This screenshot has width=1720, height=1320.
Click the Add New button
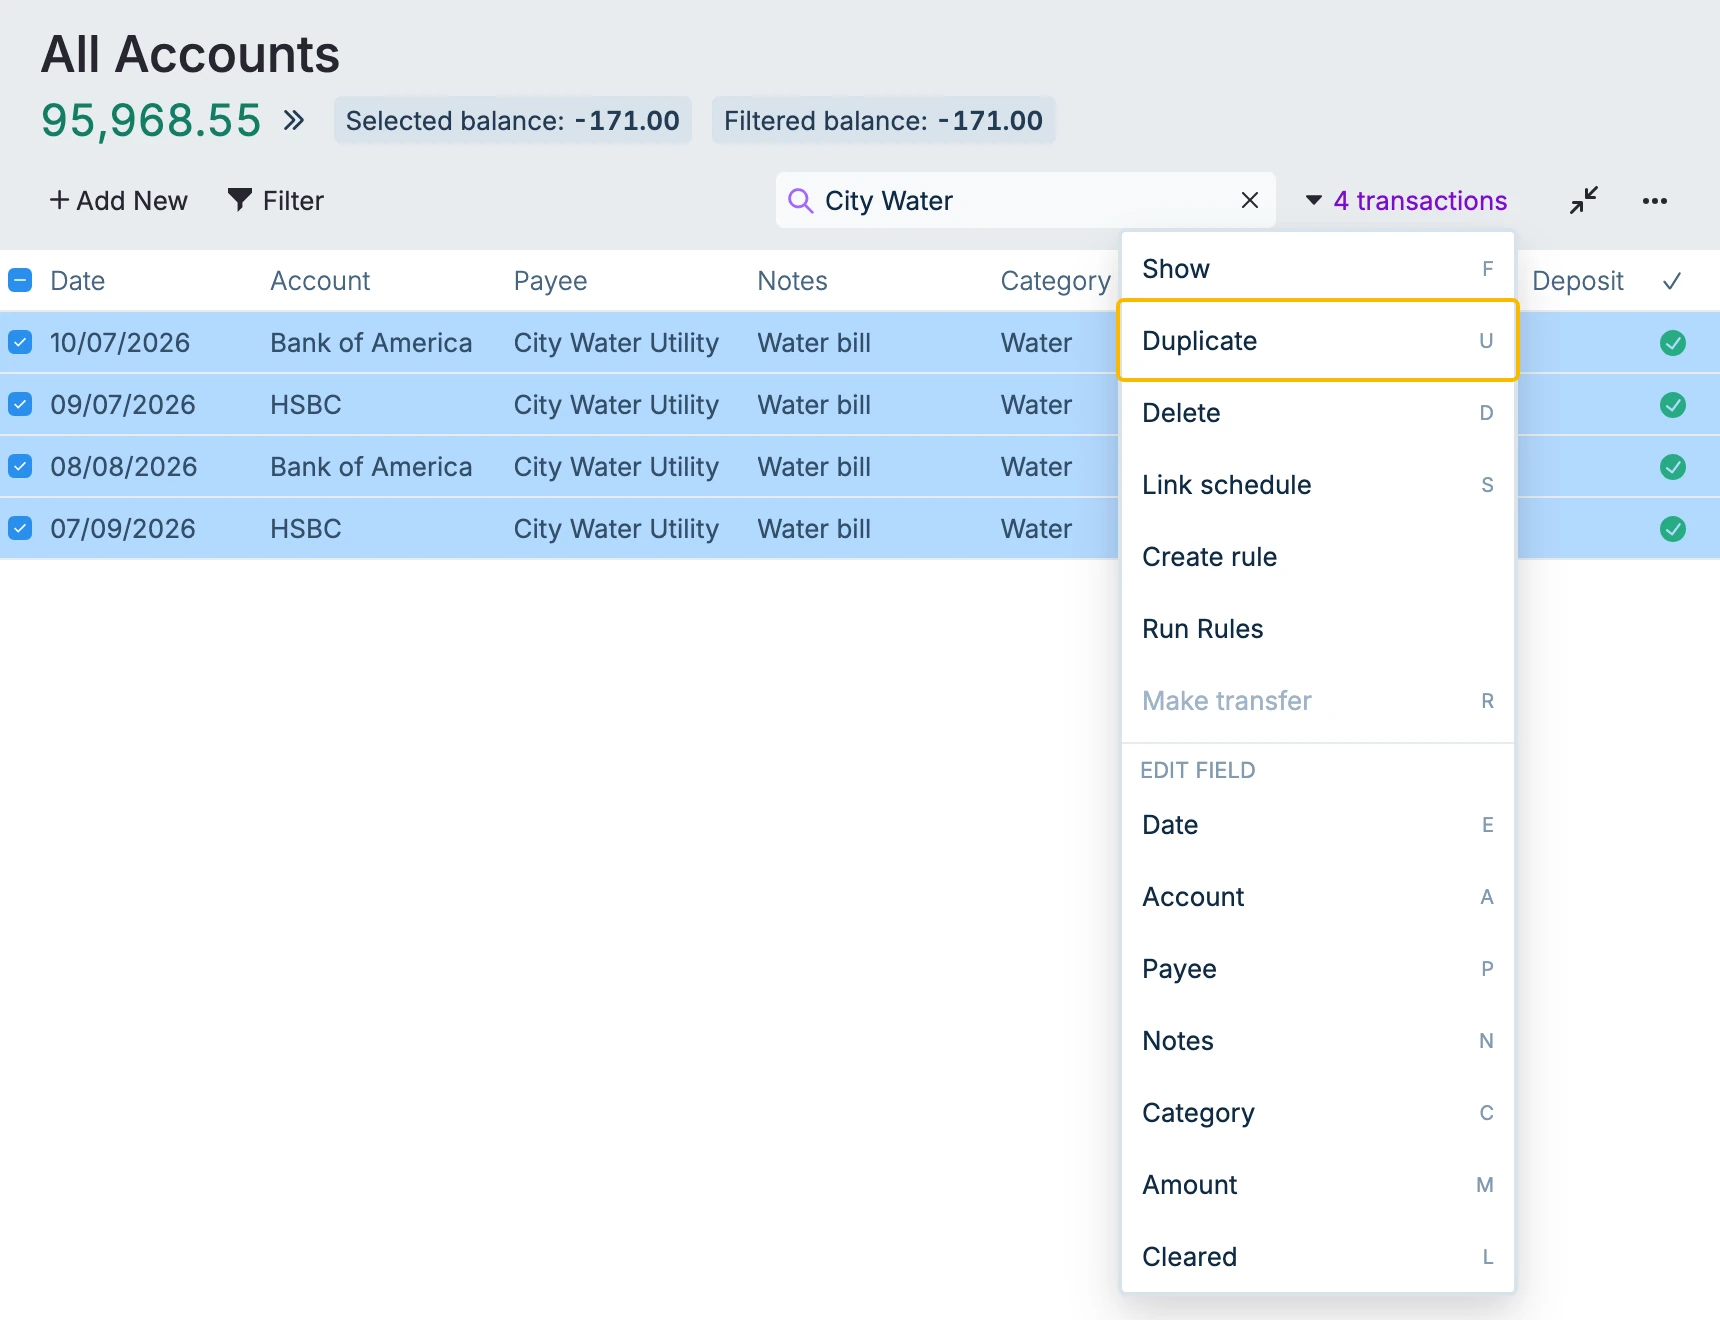[118, 201]
